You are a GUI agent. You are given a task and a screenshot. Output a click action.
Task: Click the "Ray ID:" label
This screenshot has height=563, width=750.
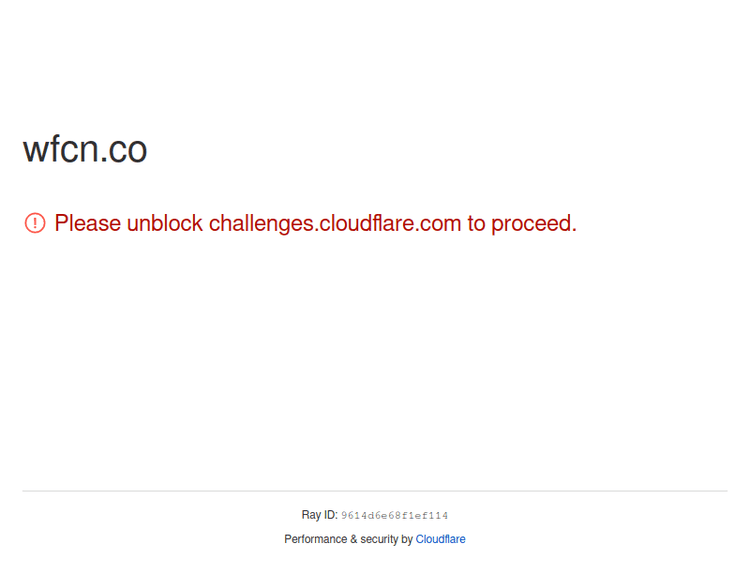(x=319, y=515)
